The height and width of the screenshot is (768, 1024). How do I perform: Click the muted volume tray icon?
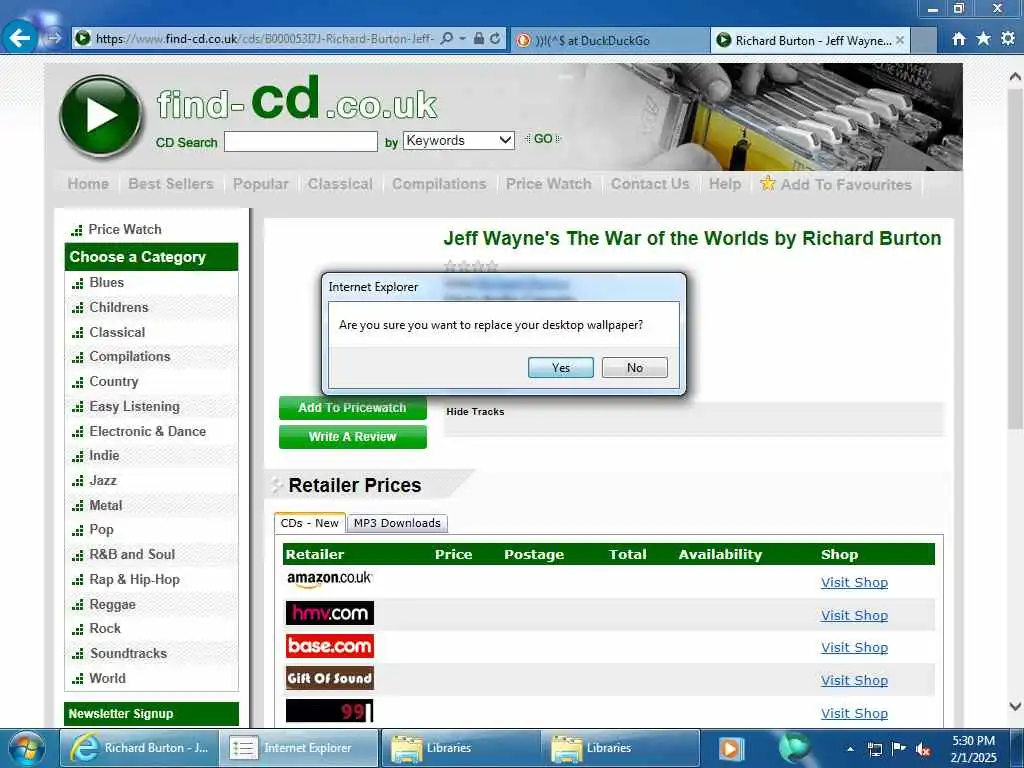pos(923,749)
